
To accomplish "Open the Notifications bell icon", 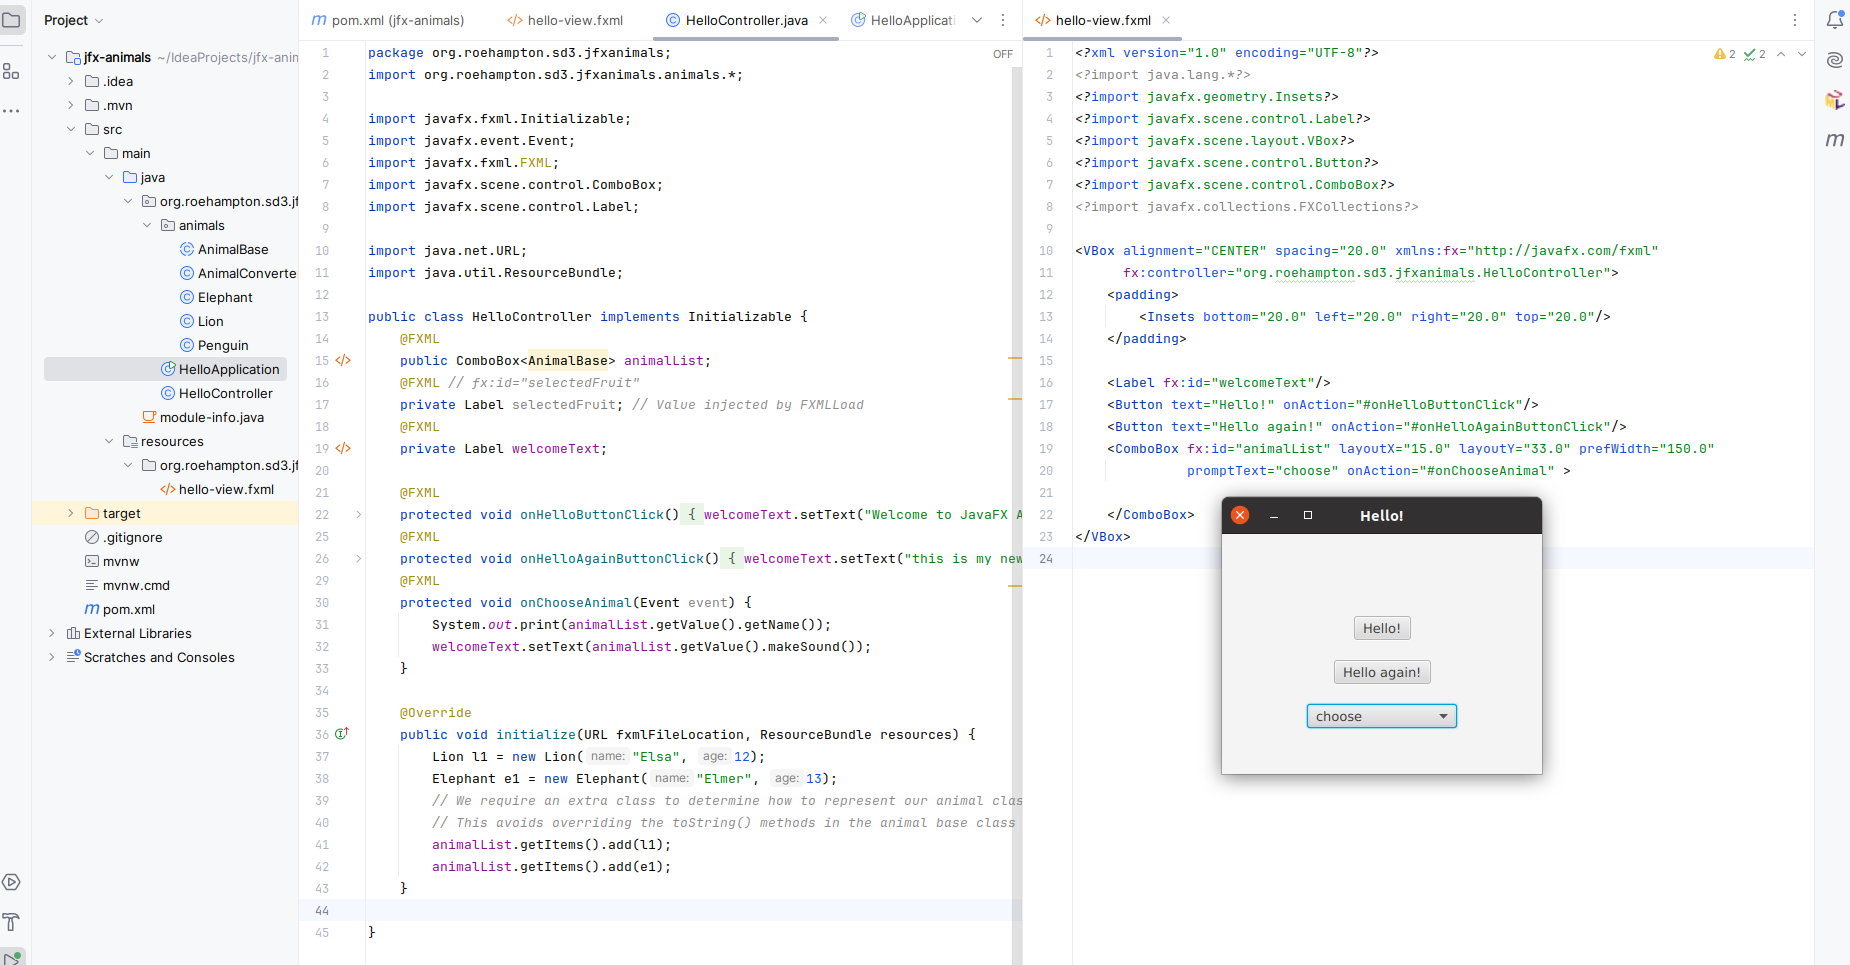I will click(1835, 20).
